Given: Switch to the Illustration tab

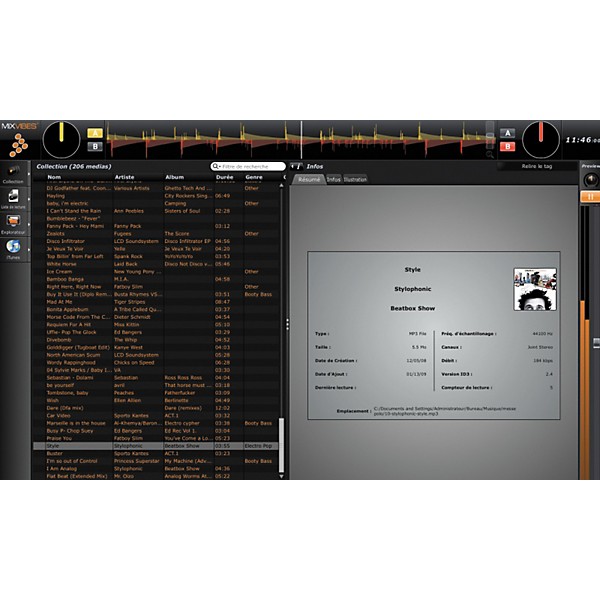Looking at the screenshot, I should tap(355, 179).
